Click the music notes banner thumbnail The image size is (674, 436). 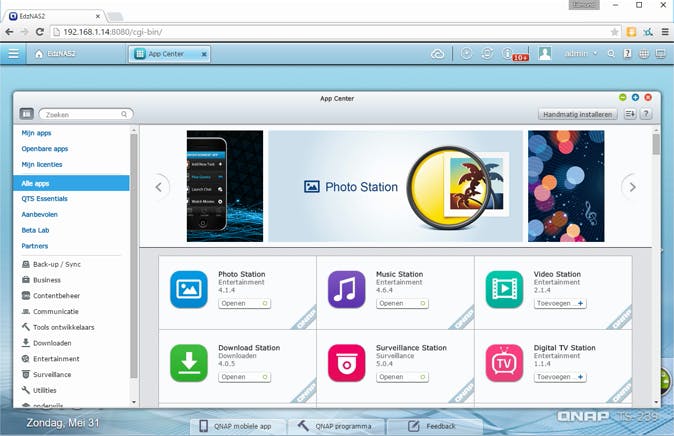click(566, 186)
